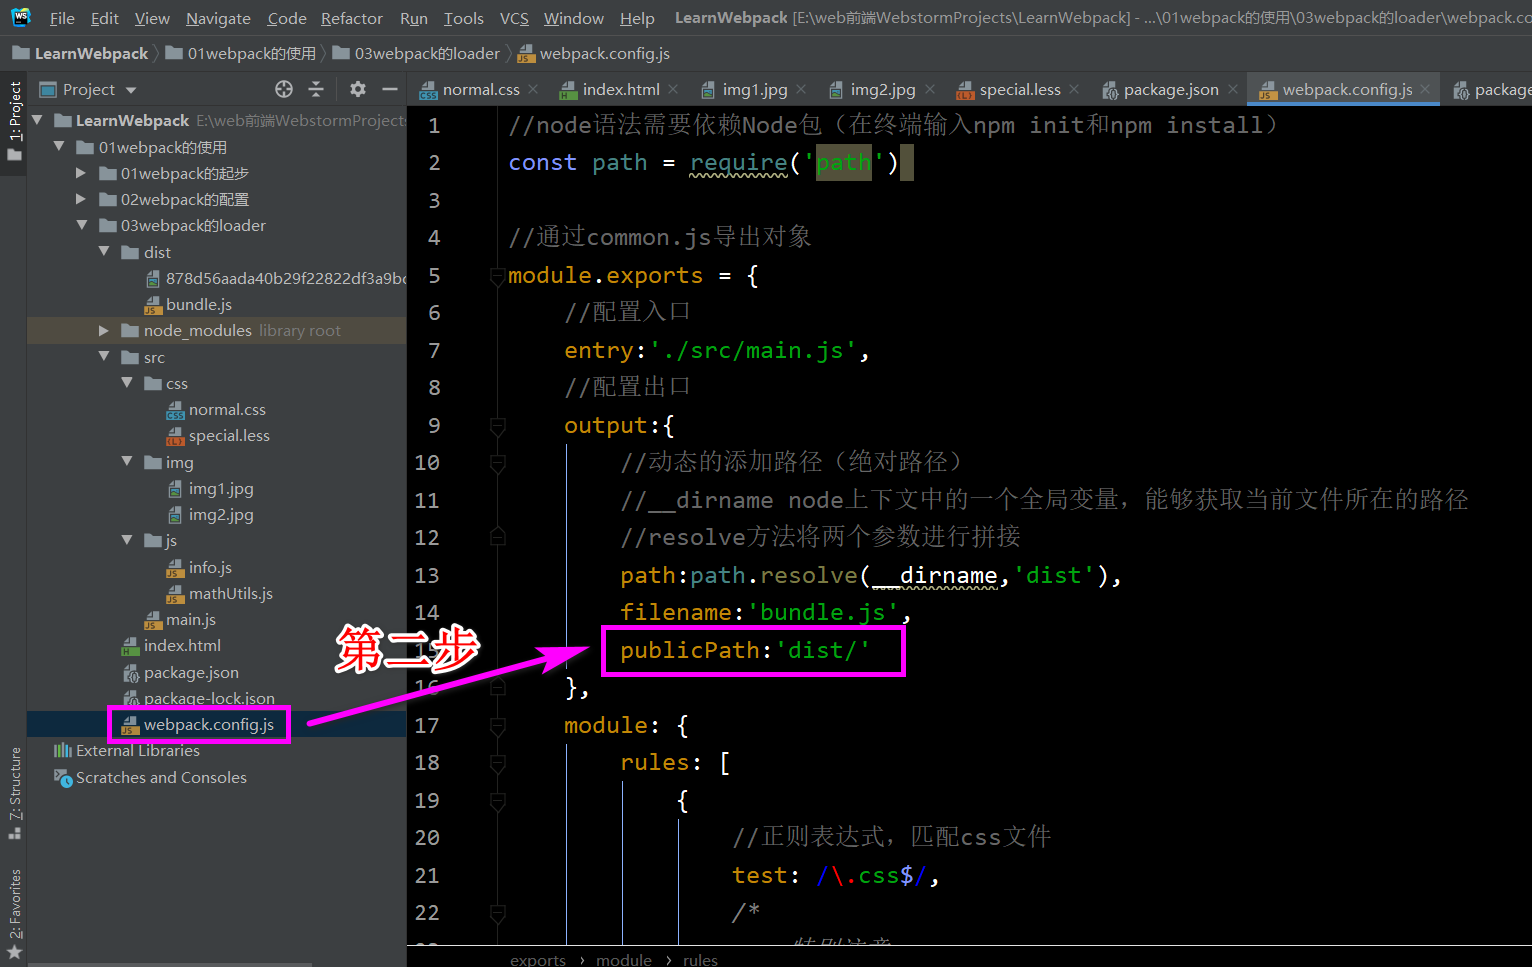The height and width of the screenshot is (967, 1532).
Task: Open the Run menu
Action: tap(413, 18)
